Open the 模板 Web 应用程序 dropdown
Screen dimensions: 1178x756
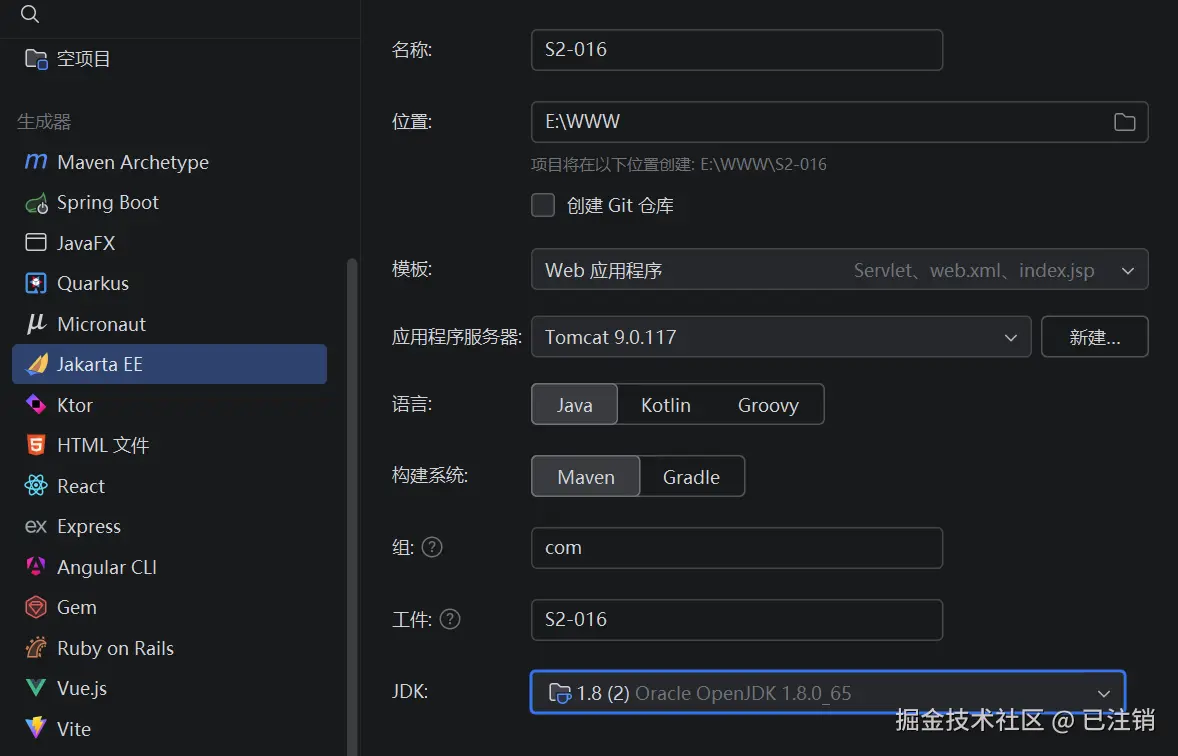[x=839, y=269]
